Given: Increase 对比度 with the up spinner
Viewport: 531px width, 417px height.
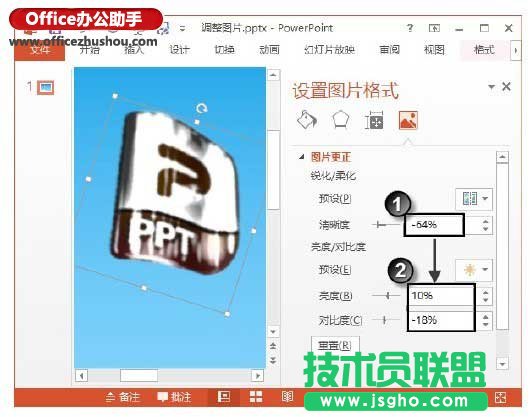Looking at the screenshot, I should (486, 316).
